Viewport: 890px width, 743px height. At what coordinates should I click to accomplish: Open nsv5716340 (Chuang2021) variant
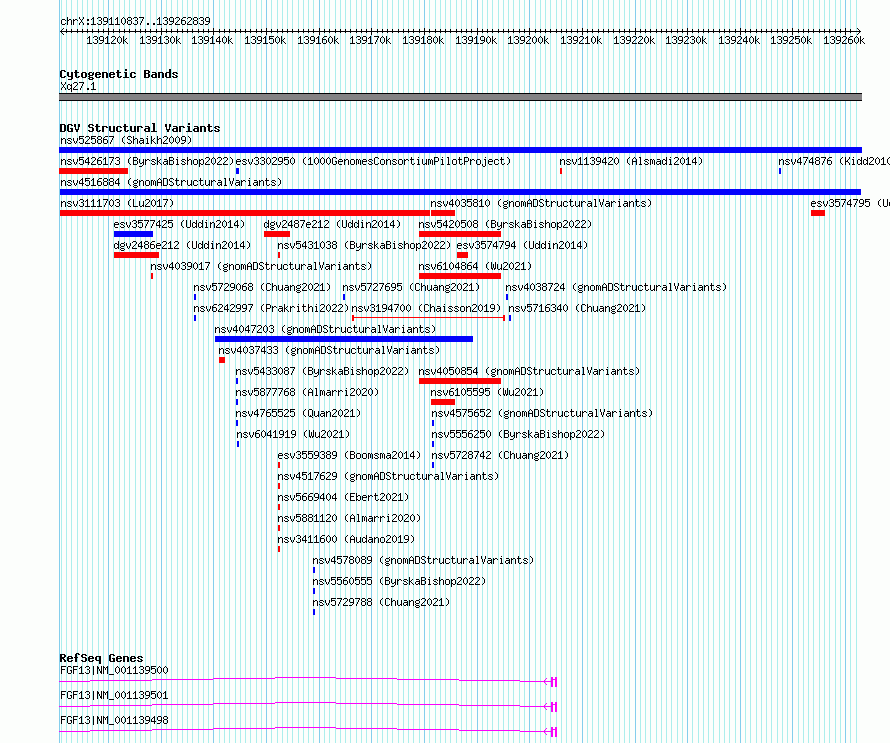click(x=577, y=308)
